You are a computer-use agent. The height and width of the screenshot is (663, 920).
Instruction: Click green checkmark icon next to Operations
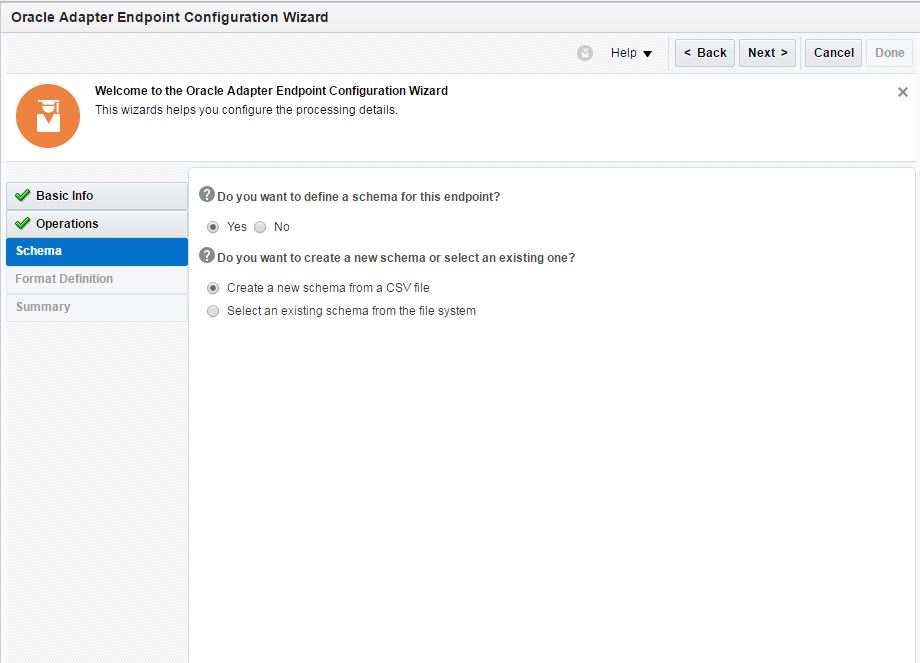click(23, 224)
